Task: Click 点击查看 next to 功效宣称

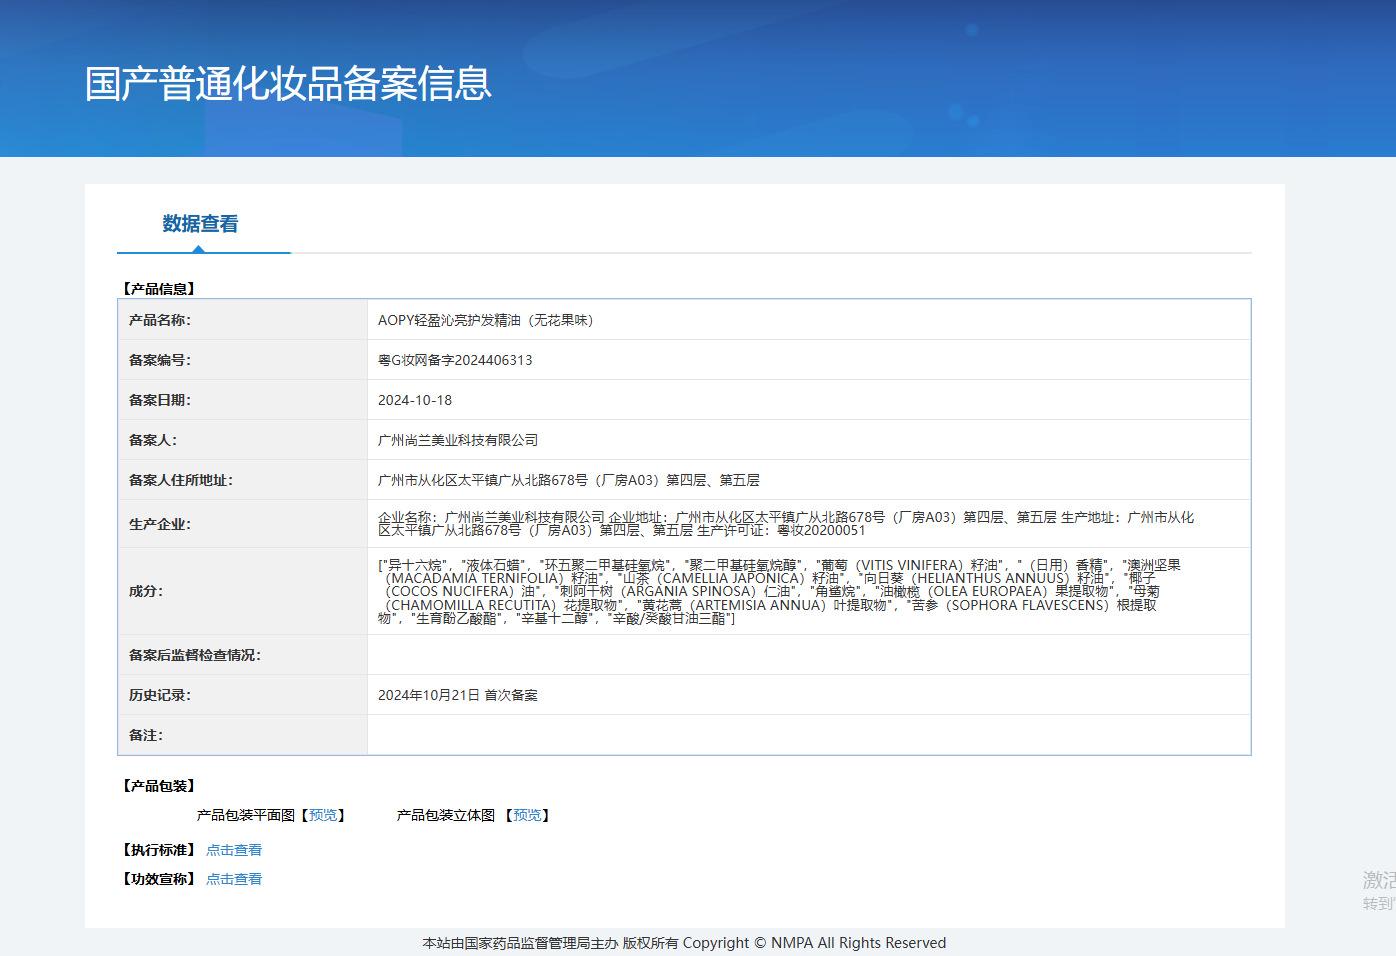Action: pyautogui.click(x=234, y=879)
